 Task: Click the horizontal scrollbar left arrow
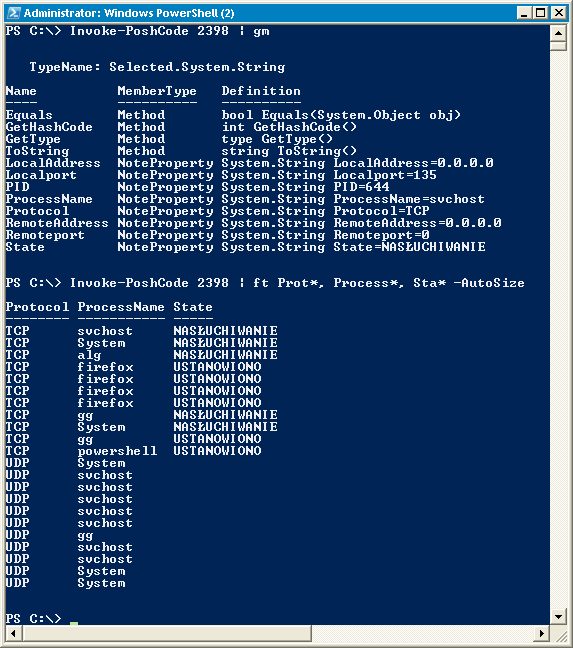click(x=13, y=633)
